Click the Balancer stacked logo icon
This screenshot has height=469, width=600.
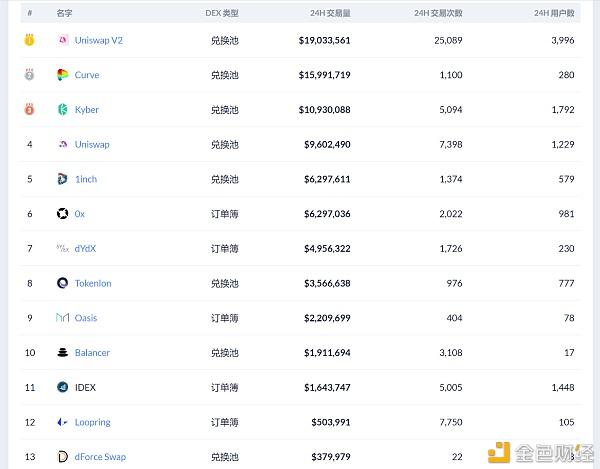[63, 353]
